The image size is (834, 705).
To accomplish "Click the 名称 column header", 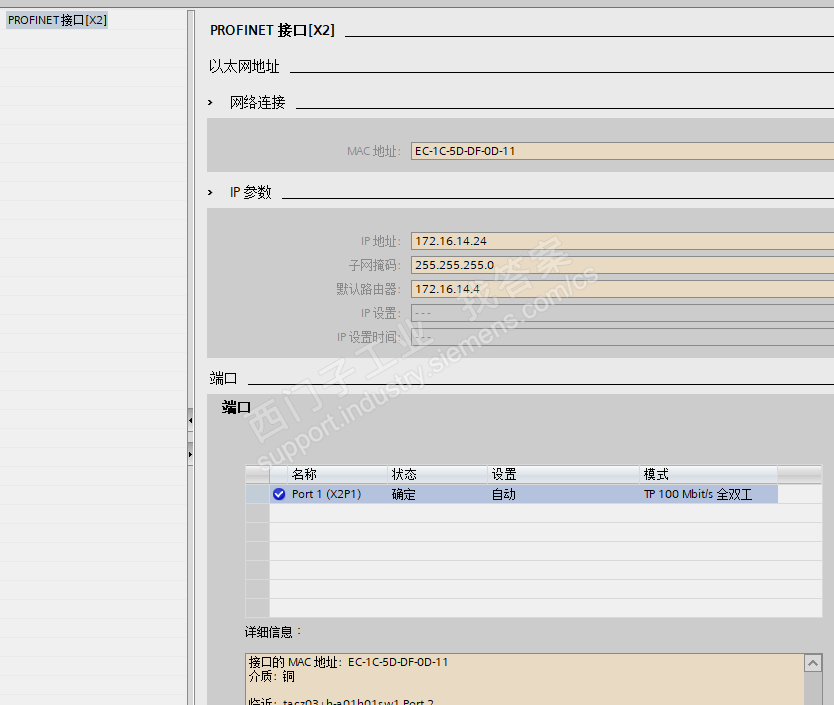I will click(x=337, y=474).
